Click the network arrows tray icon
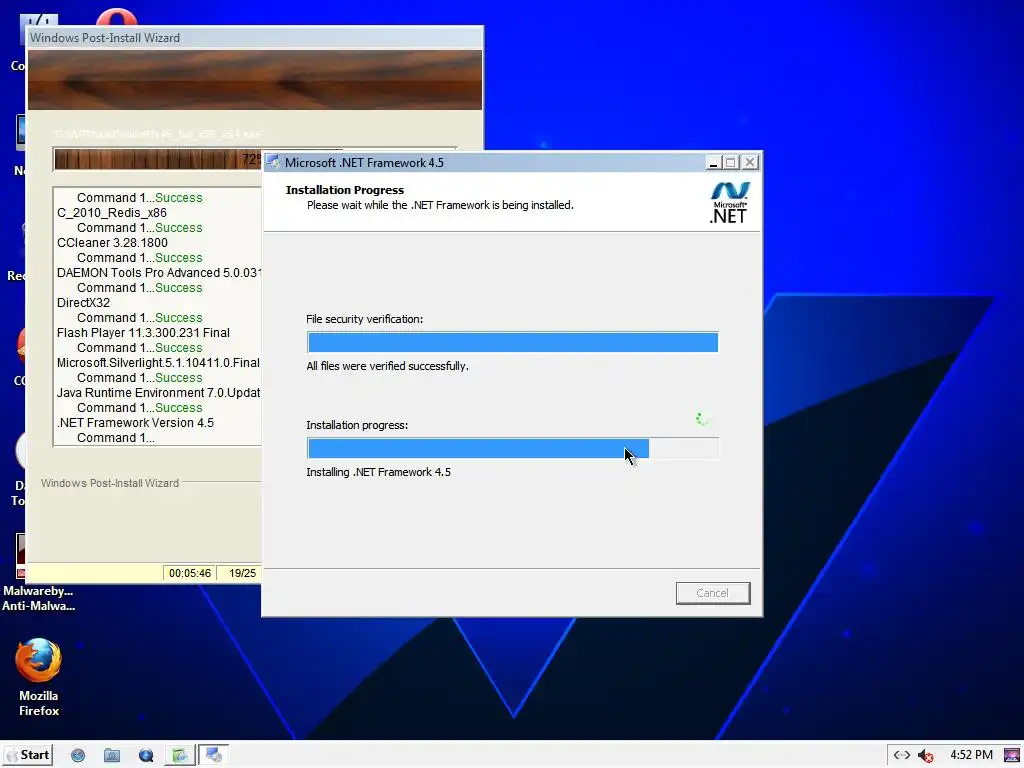This screenshot has height=768, width=1024. pos(902,755)
